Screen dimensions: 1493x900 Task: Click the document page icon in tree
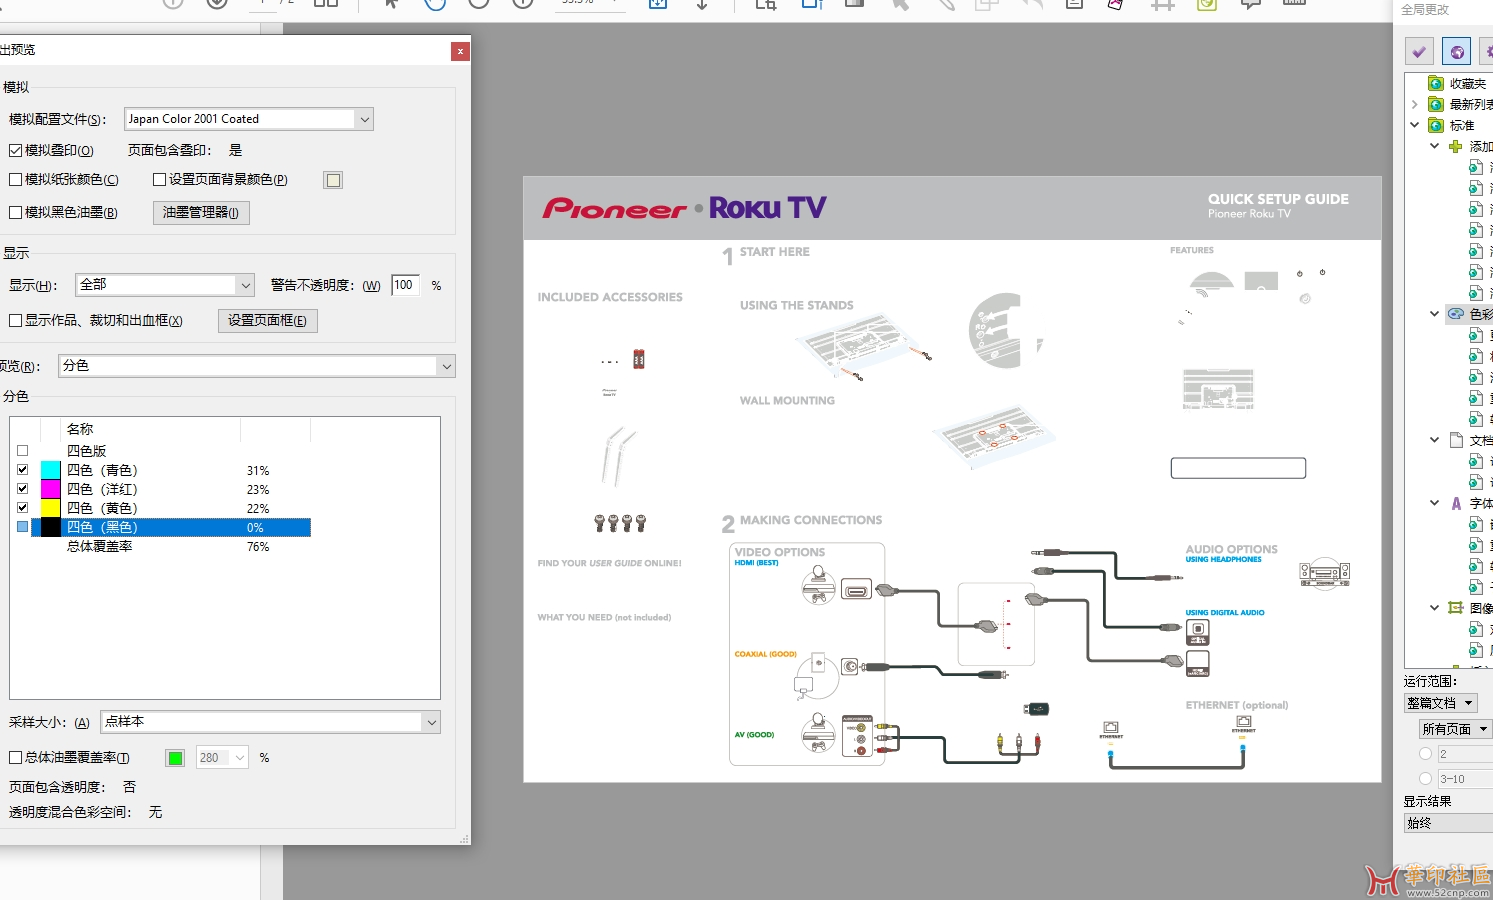(x=1456, y=440)
